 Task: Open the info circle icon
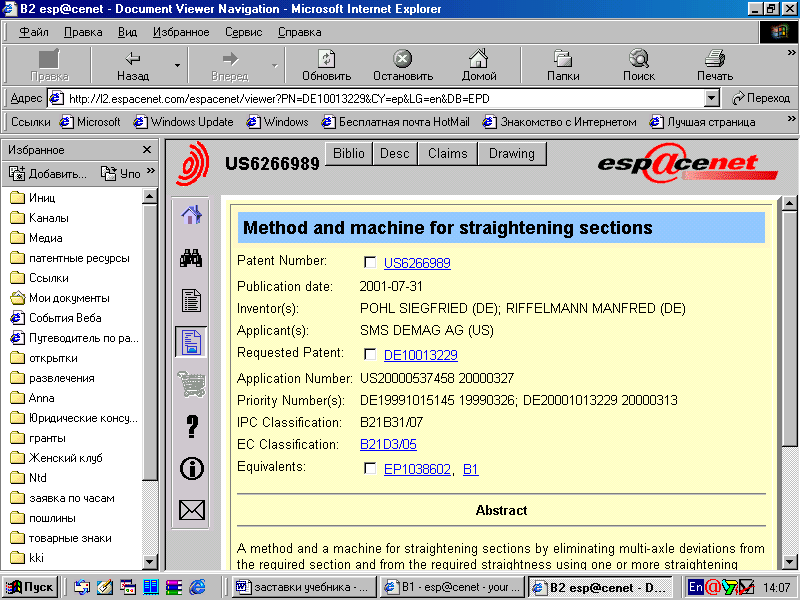pyautogui.click(x=192, y=468)
